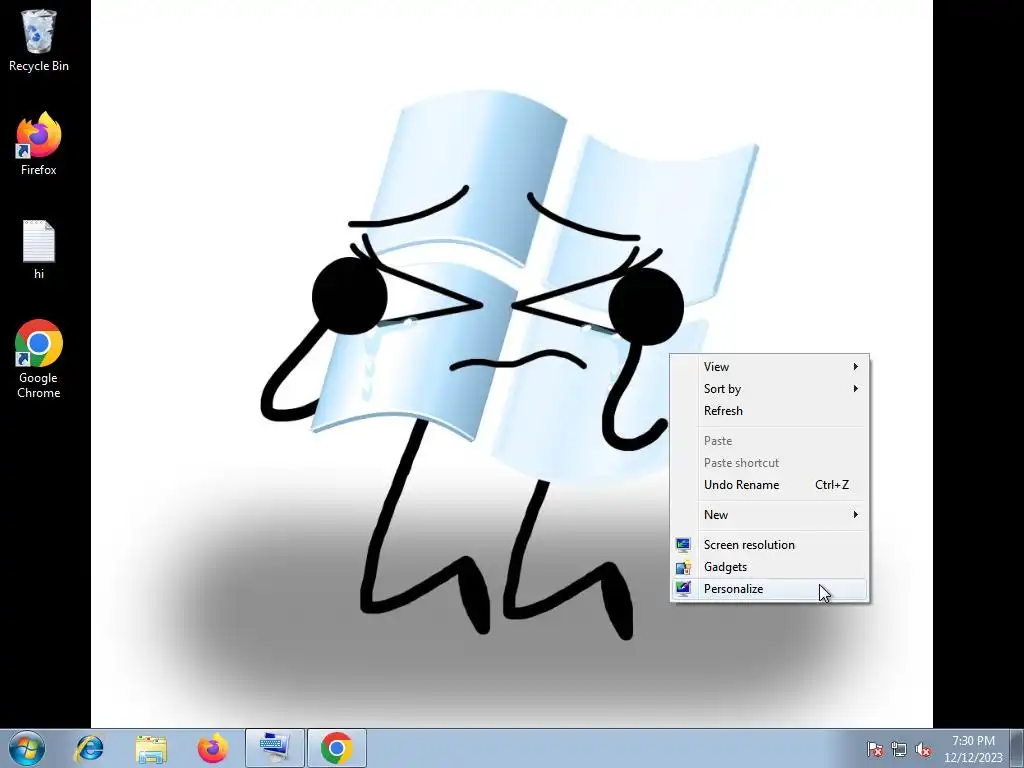Open the Action Center flag tray icon
Image resolution: width=1024 pixels, height=768 pixels.
[874, 749]
